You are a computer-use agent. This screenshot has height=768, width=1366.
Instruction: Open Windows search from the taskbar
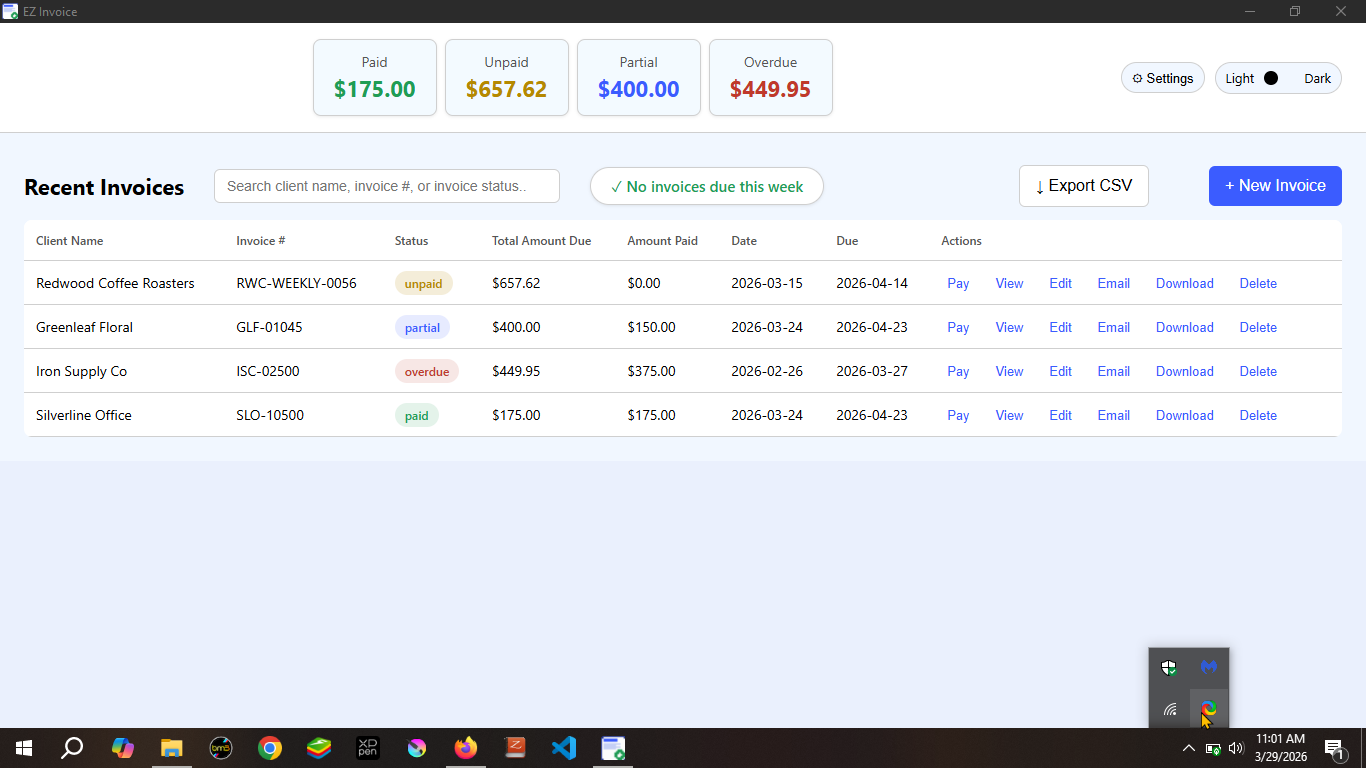[71, 747]
